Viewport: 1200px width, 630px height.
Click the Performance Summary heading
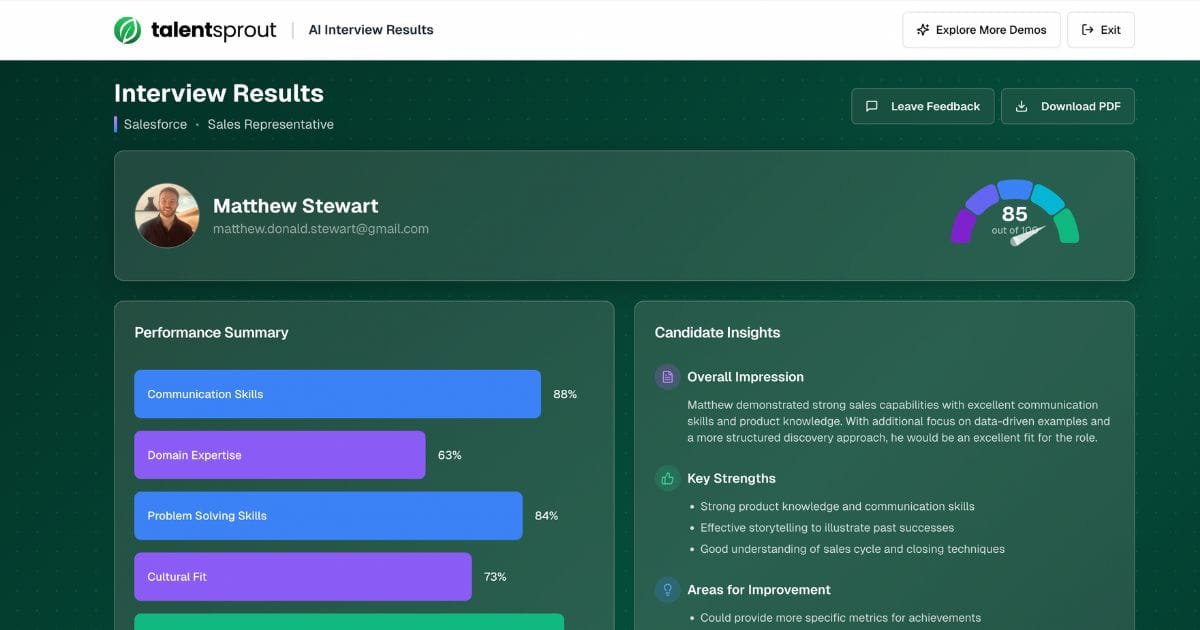211,333
